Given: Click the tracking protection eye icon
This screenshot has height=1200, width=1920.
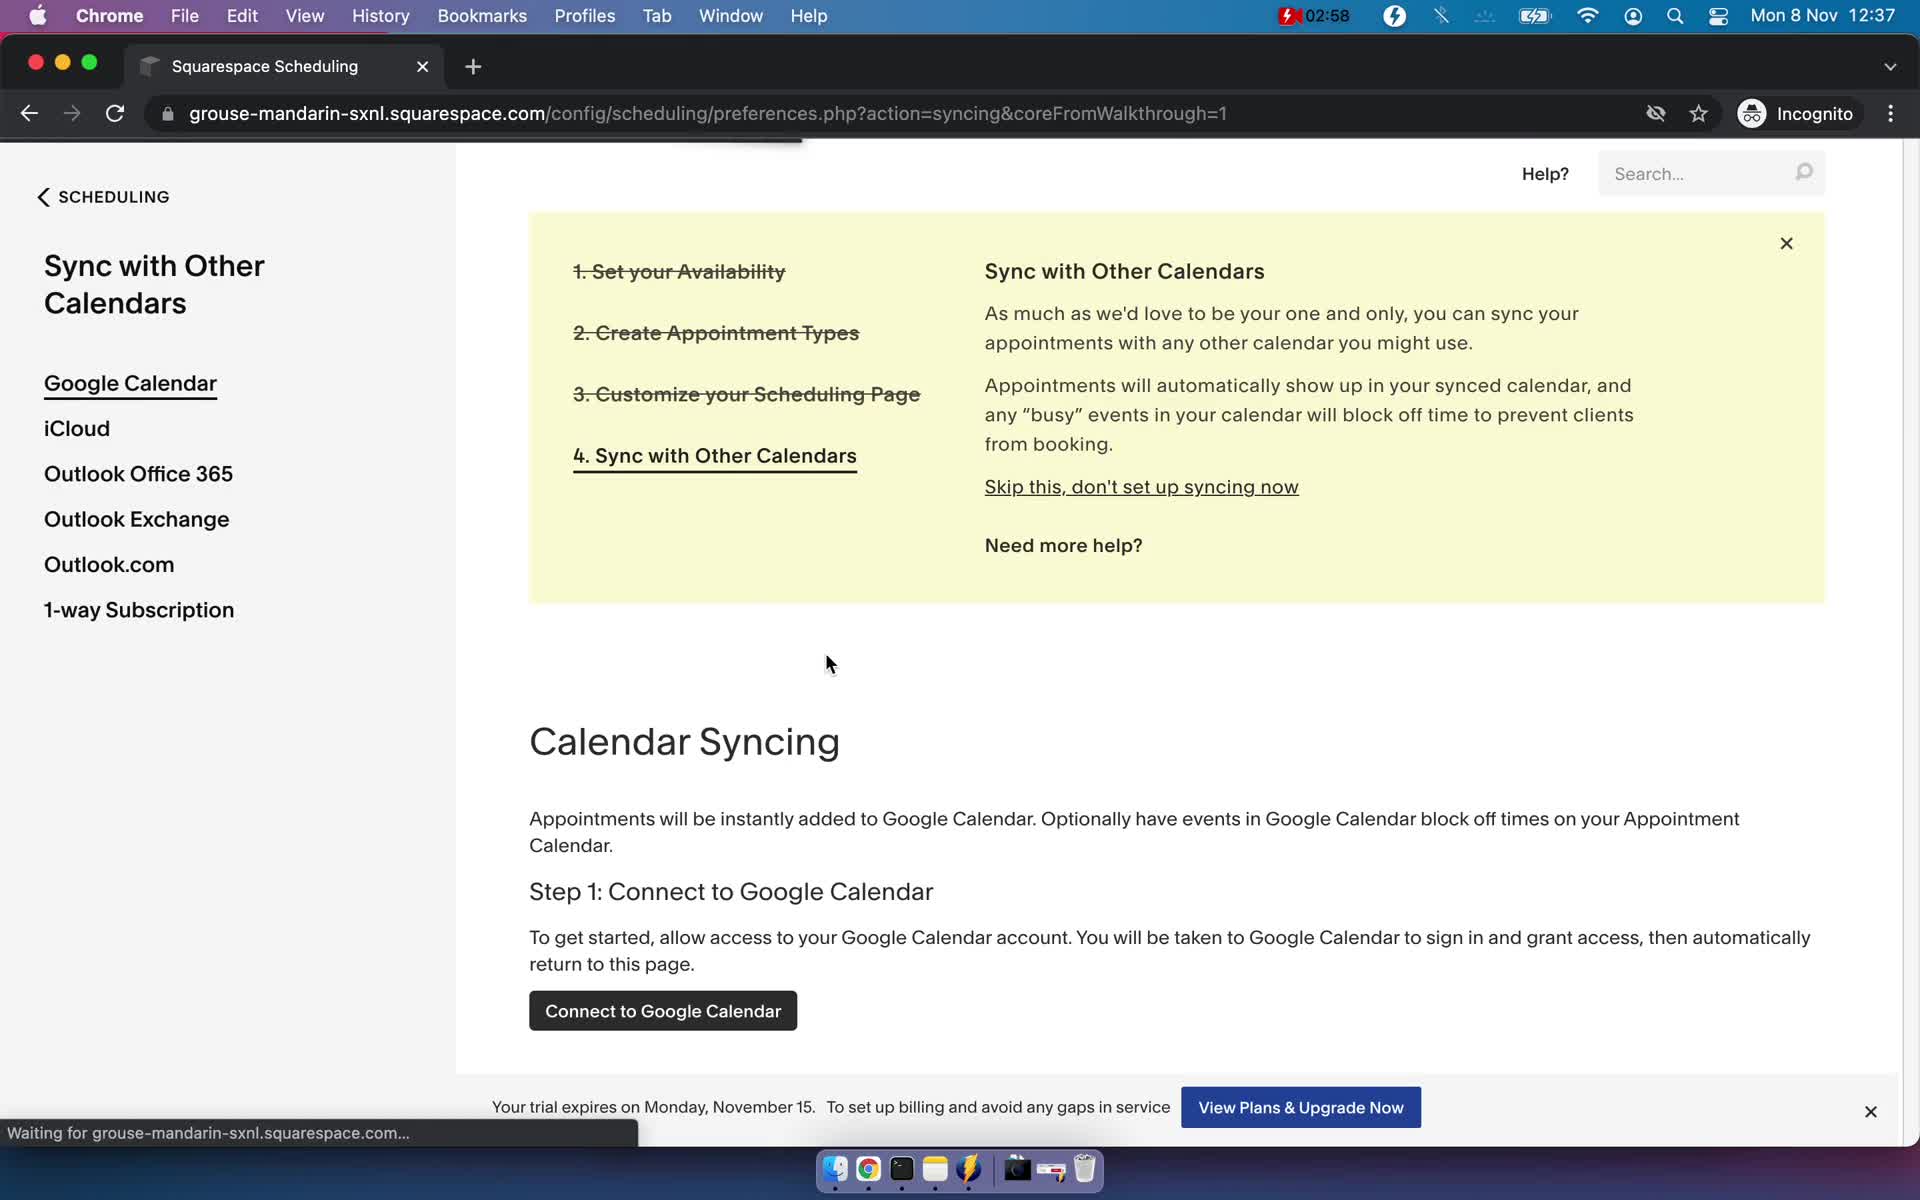Looking at the screenshot, I should (x=1655, y=113).
